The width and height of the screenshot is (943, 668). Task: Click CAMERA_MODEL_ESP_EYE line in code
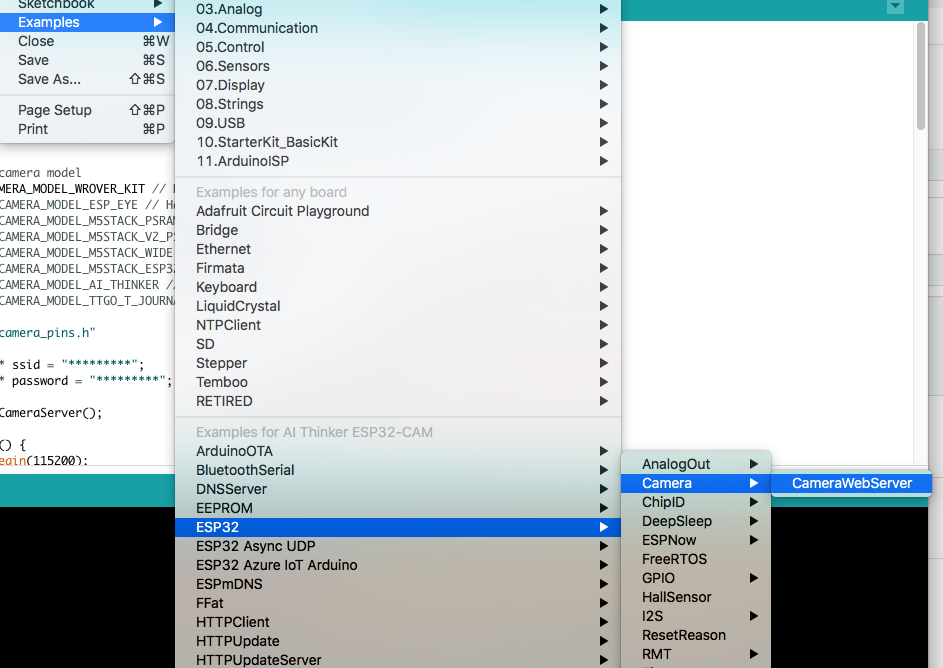point(87,204)
